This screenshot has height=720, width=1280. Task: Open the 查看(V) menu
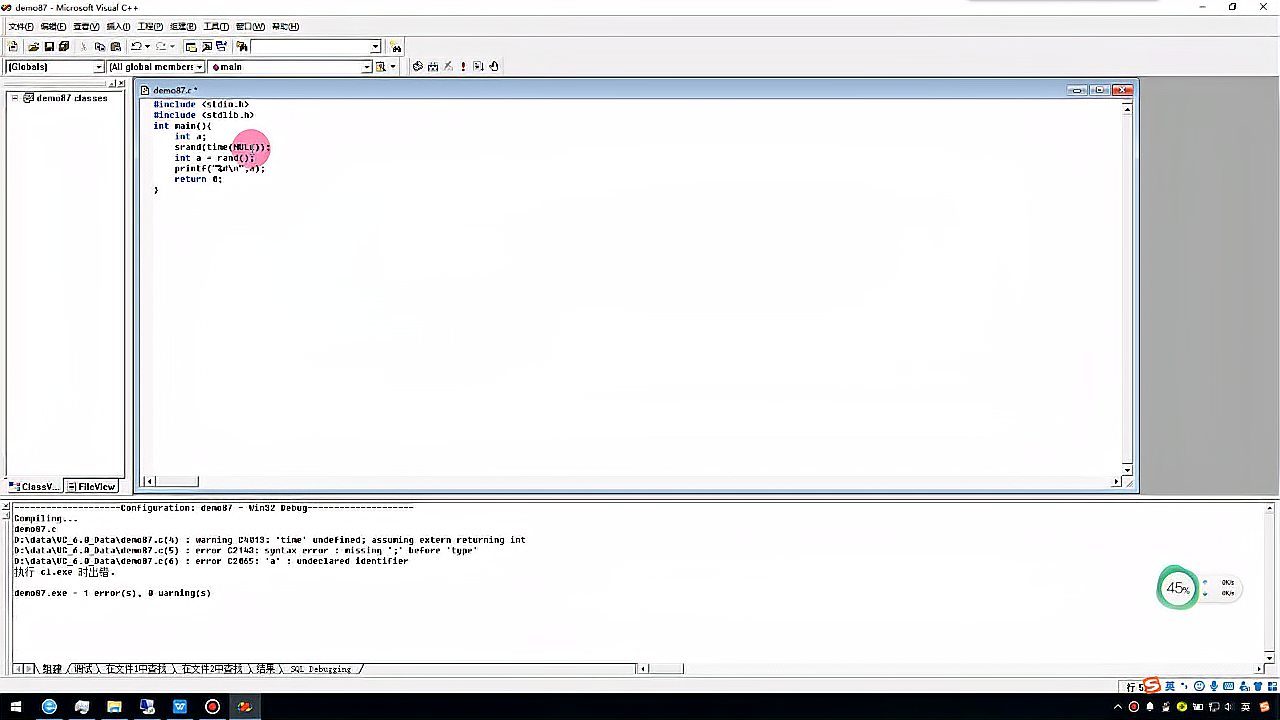click(x=86, y=26)
